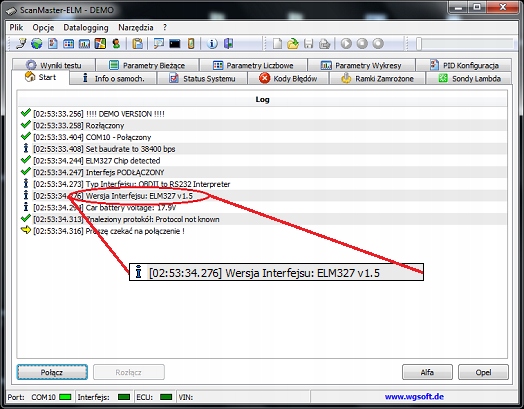This screenshot has height=409, width=524.
Task: Open the Plik menu
Action: pos(16,27)
